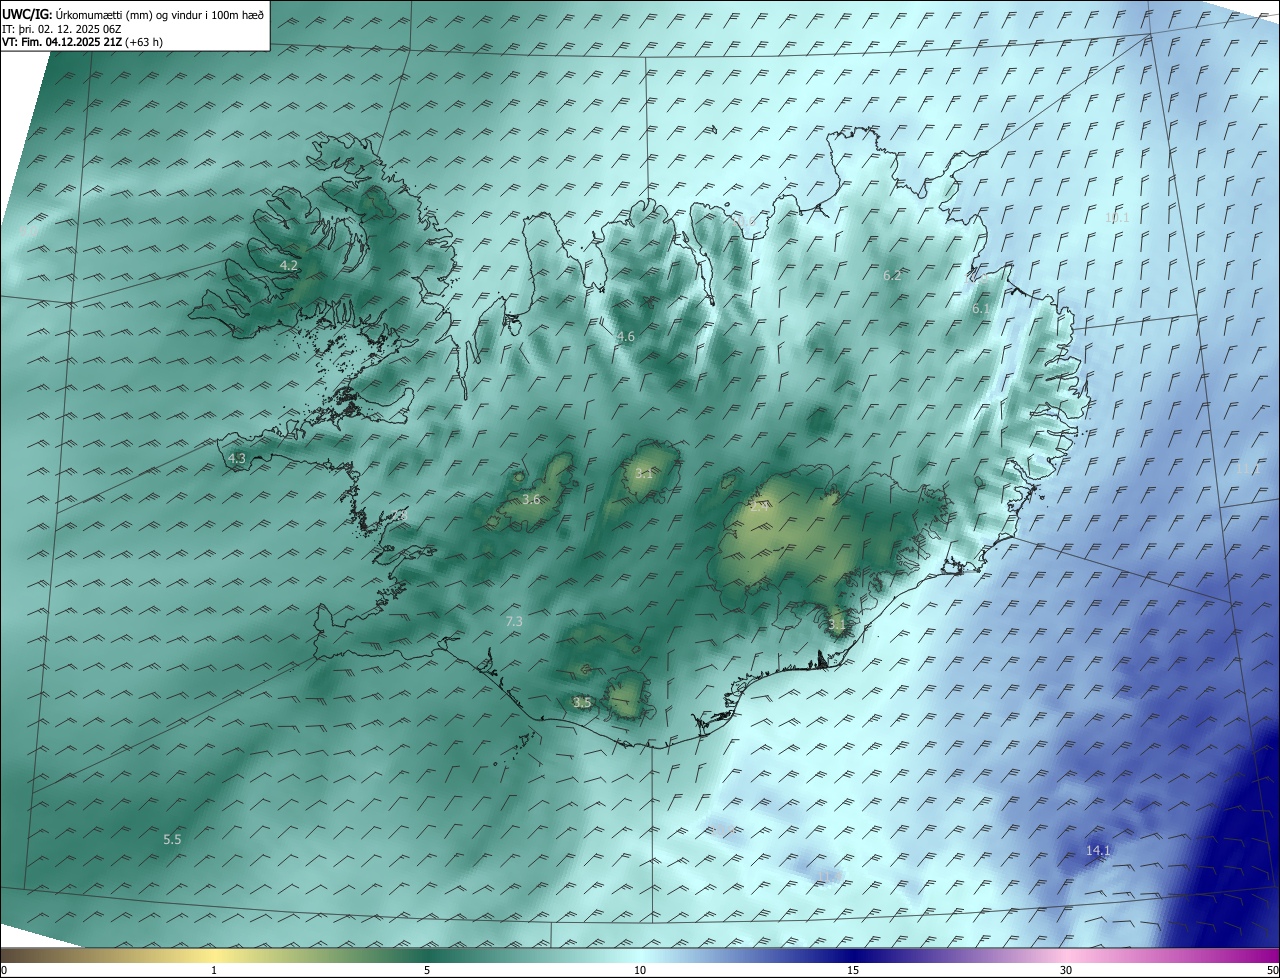Click the 4.6 value on the map
The height and width of the screenshot is (978, 1280).
point(626,337)
